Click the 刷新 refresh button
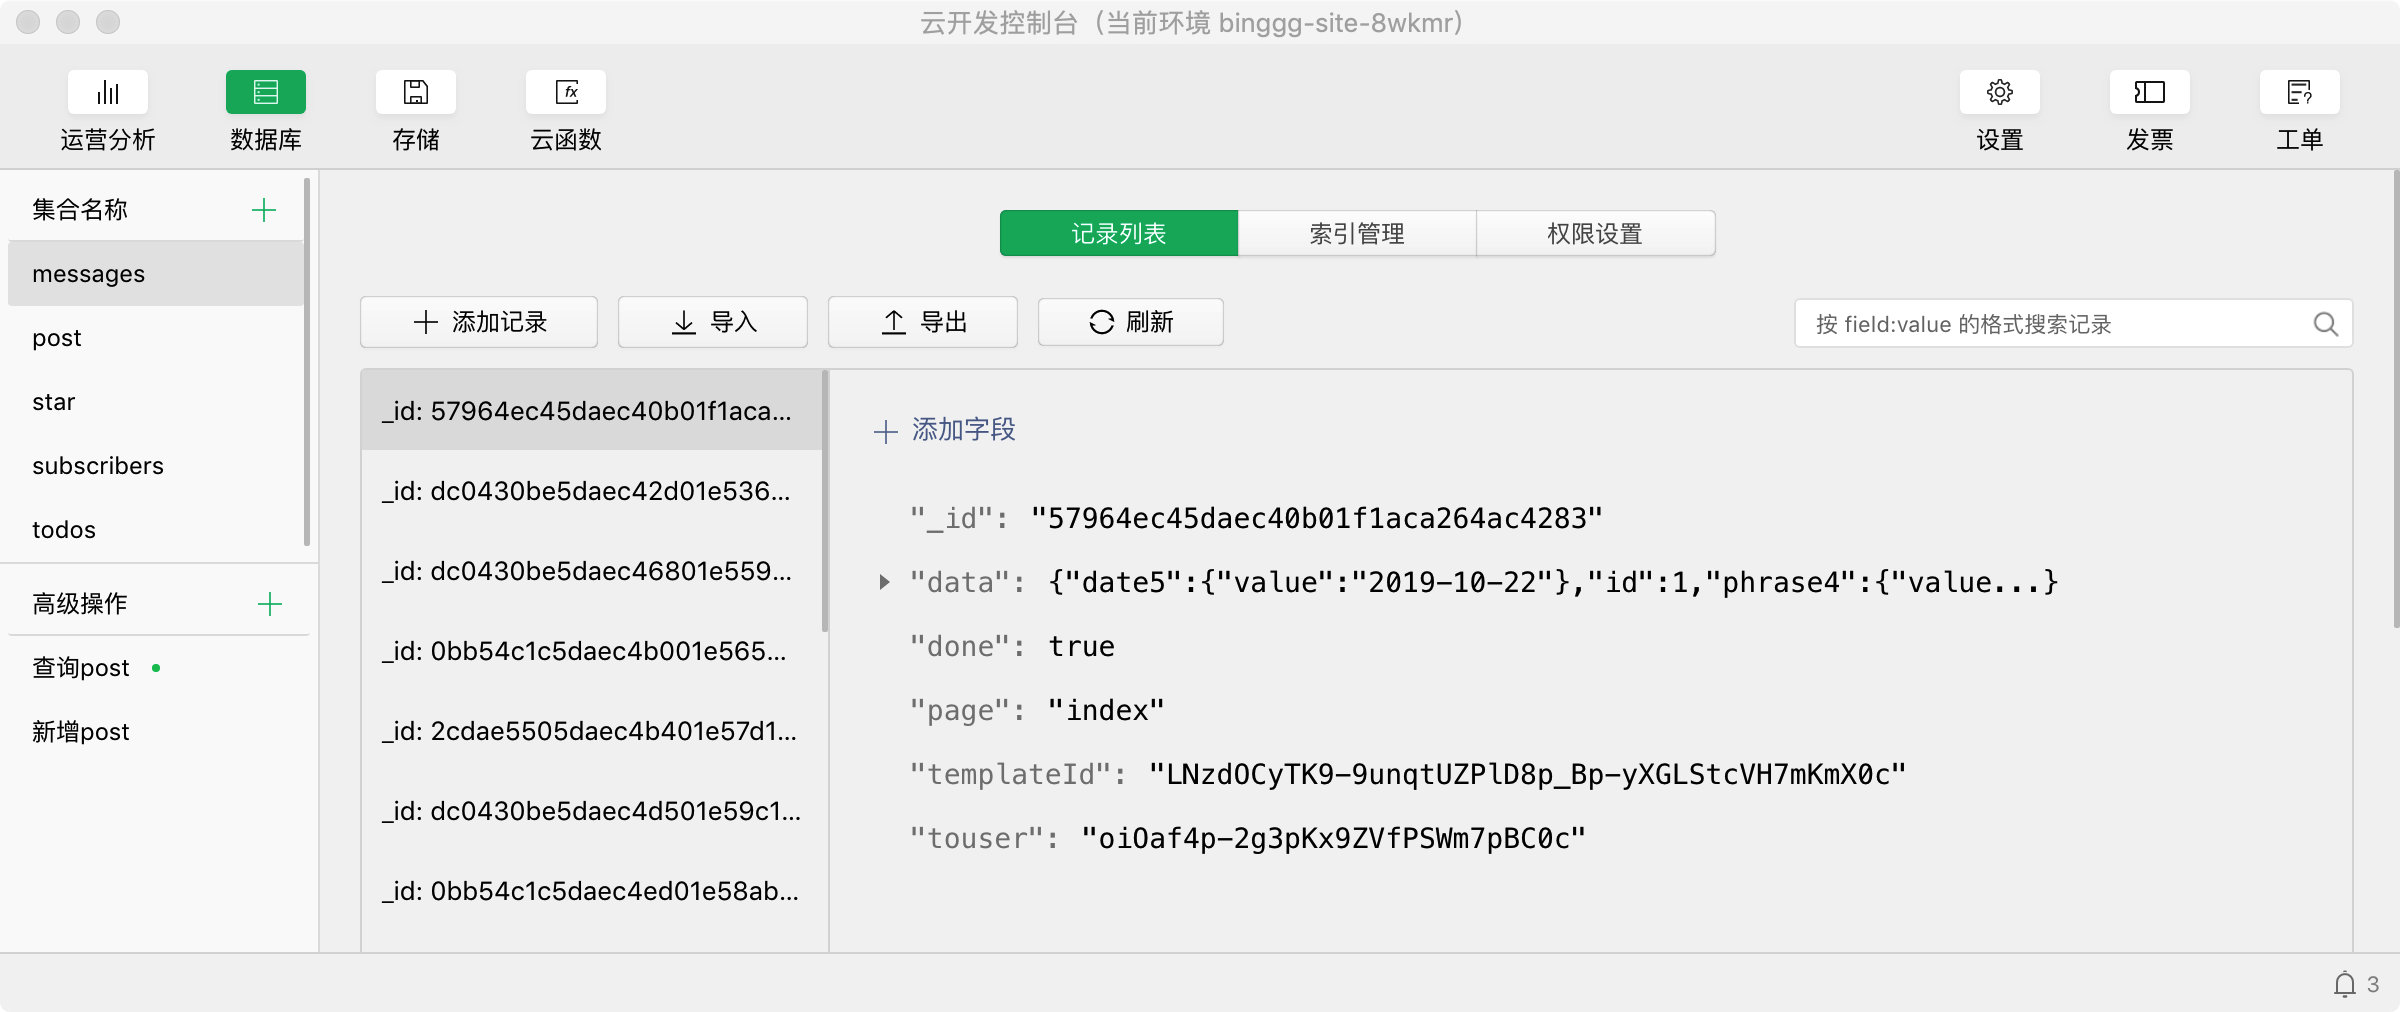 (1131, 322)
